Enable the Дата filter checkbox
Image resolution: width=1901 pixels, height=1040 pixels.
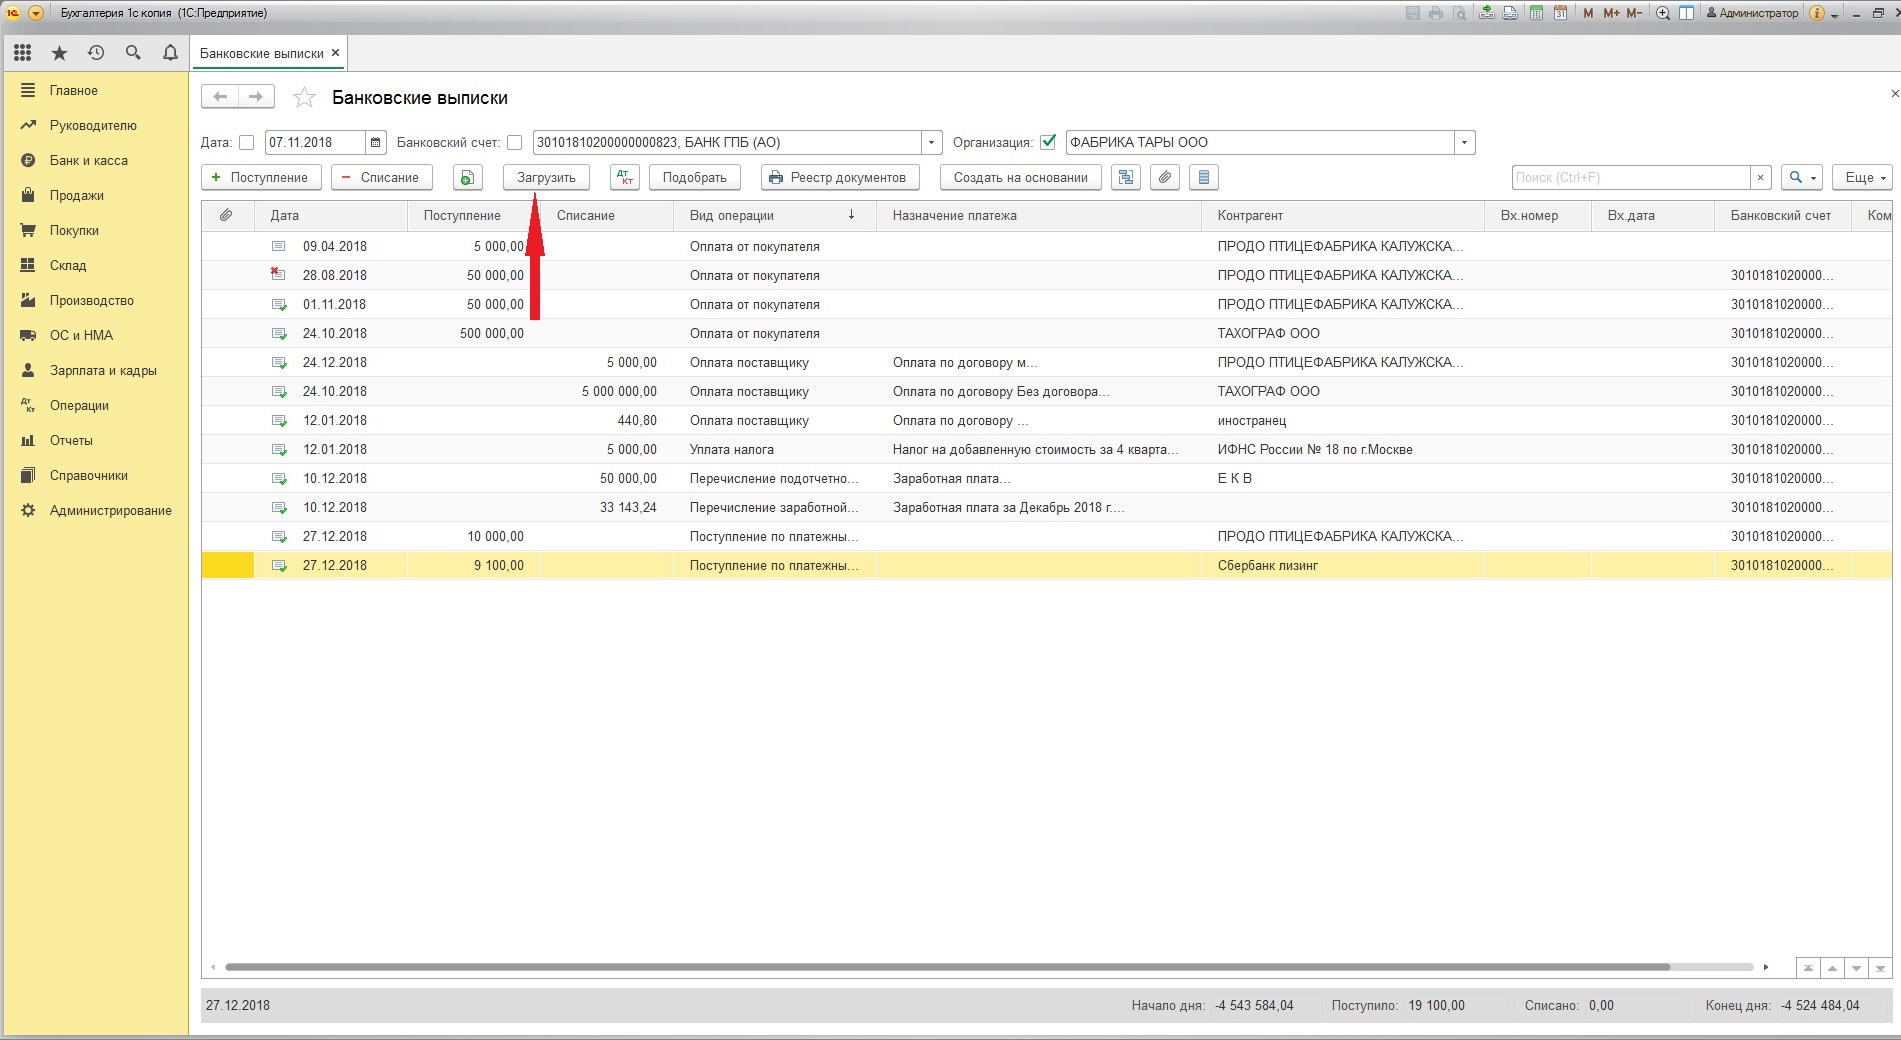247,143
